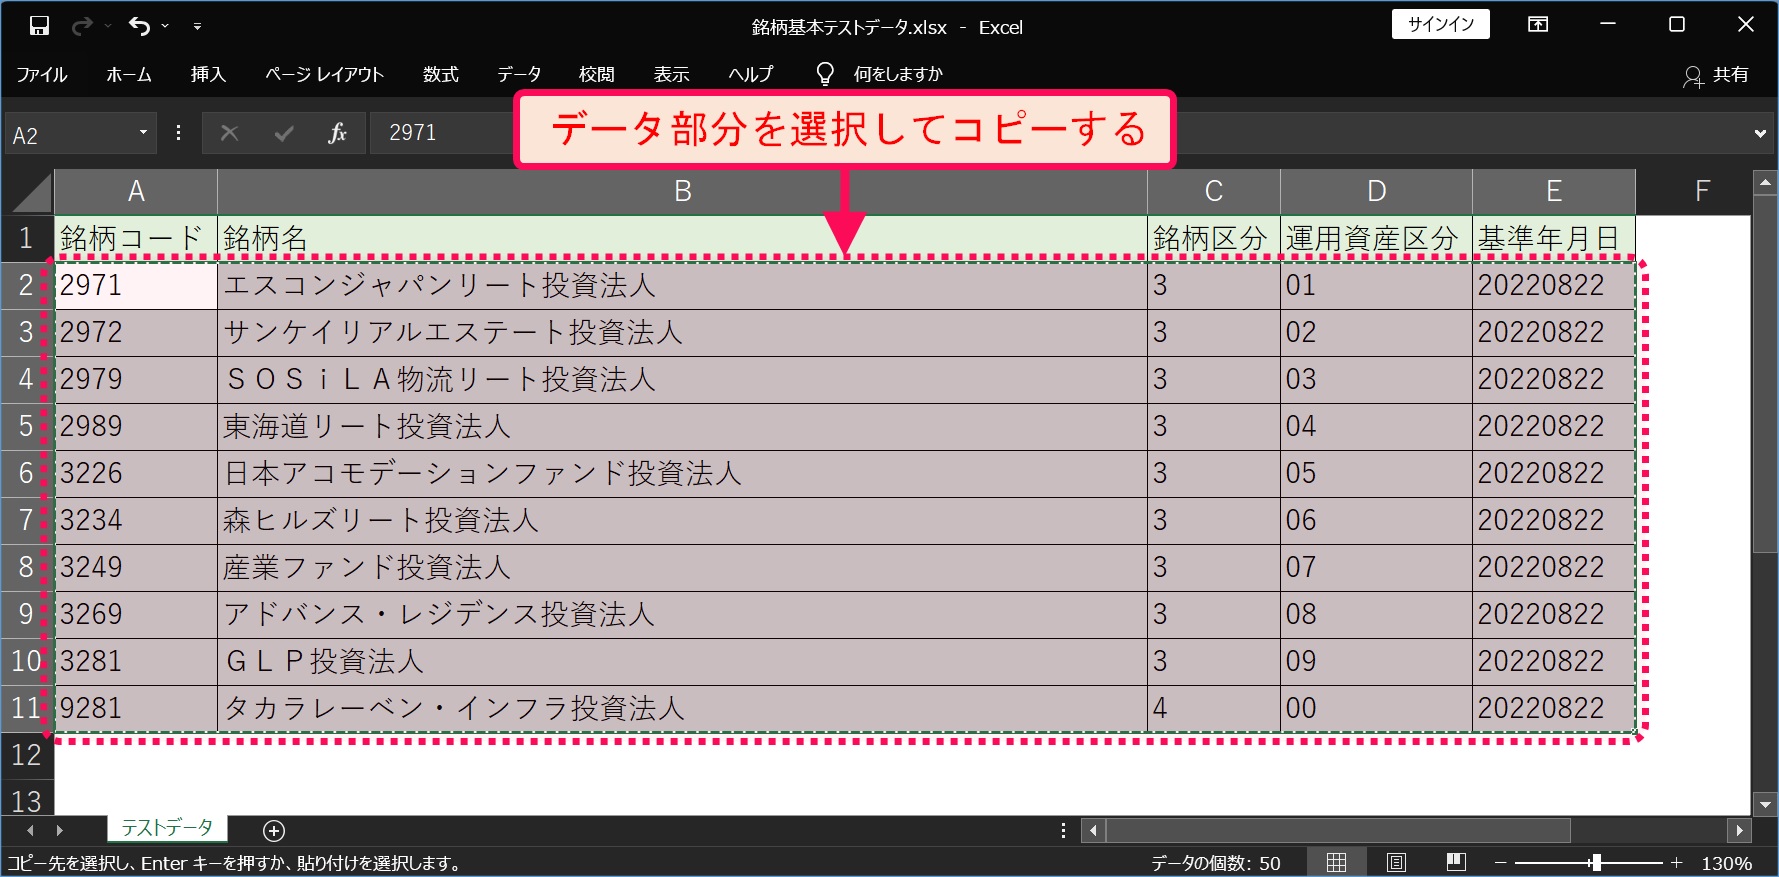Image resolution: width=1779 pixels, height=877 pixels.
Task: Click the formula bar value 2971
Action: click(x=412, y=133)
